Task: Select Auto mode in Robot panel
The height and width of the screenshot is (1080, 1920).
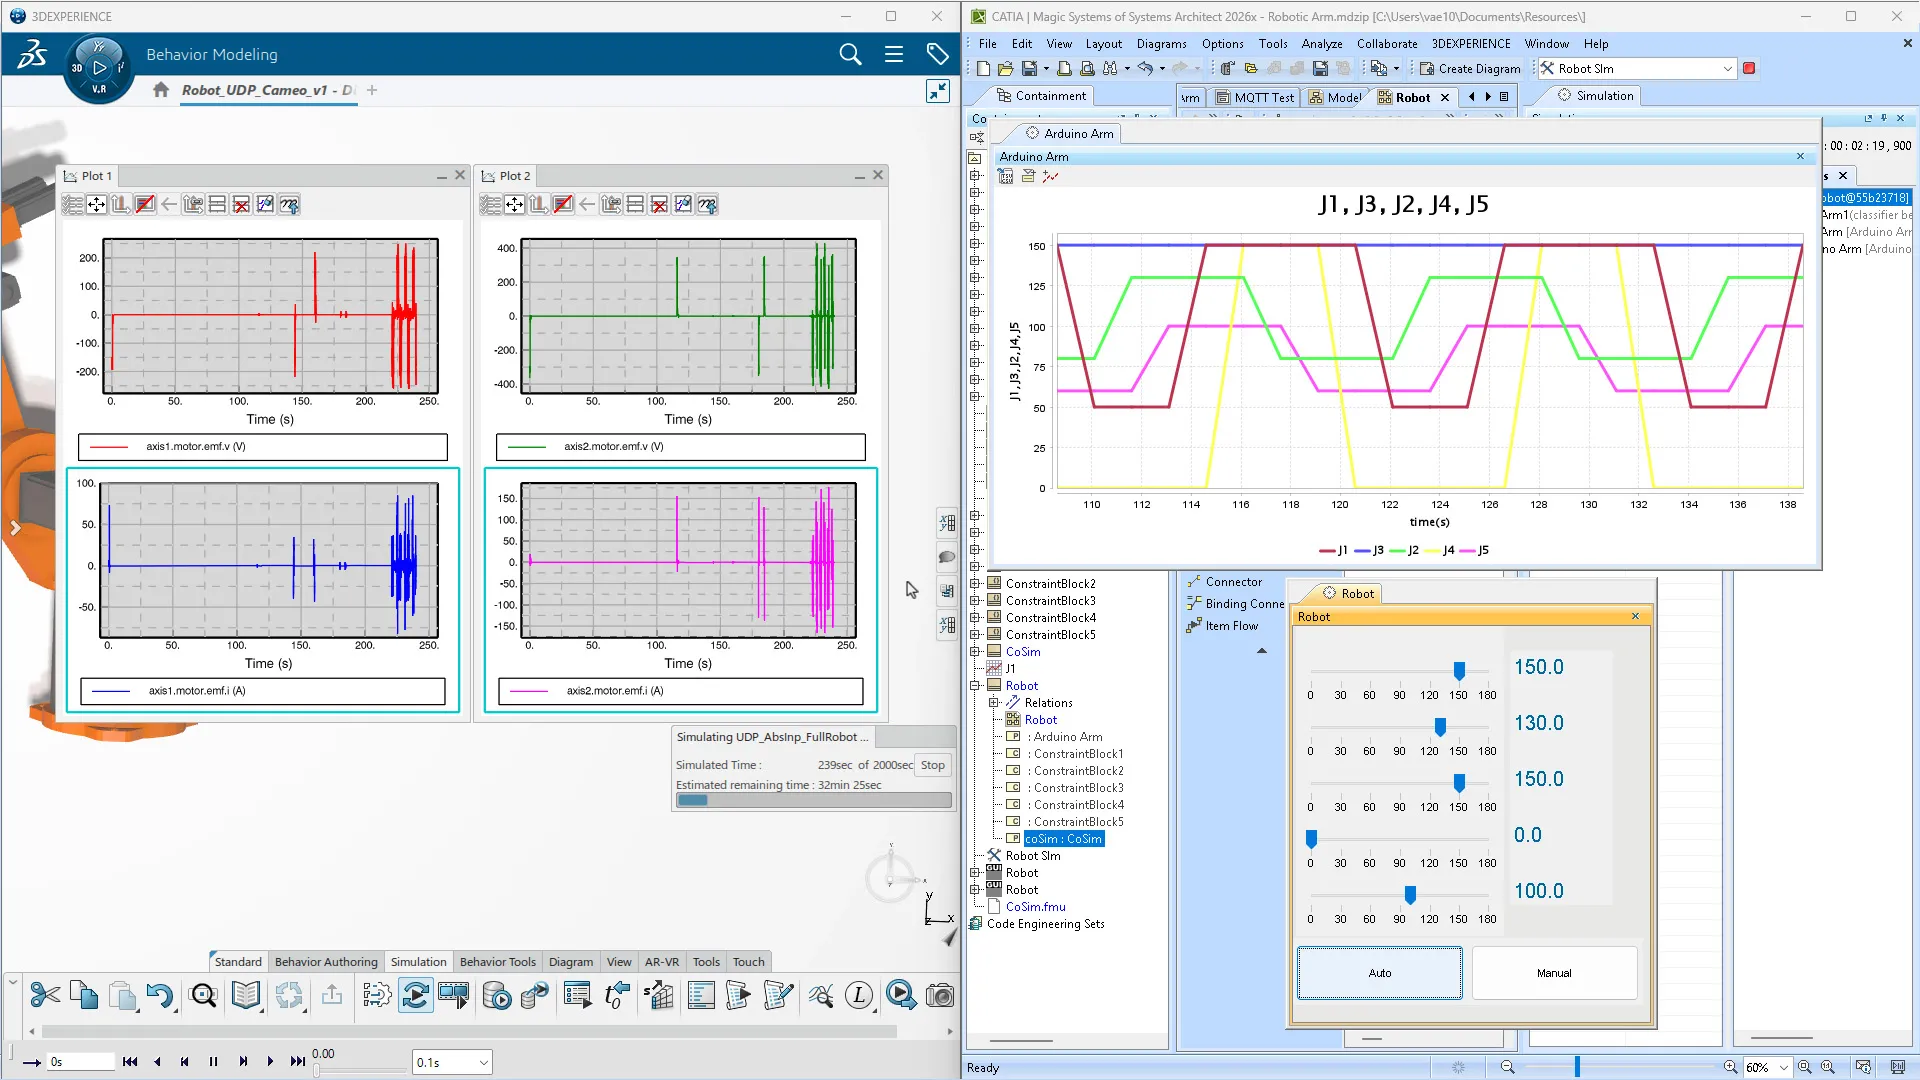Action: pyautogui.click(x=1380, y=973)
